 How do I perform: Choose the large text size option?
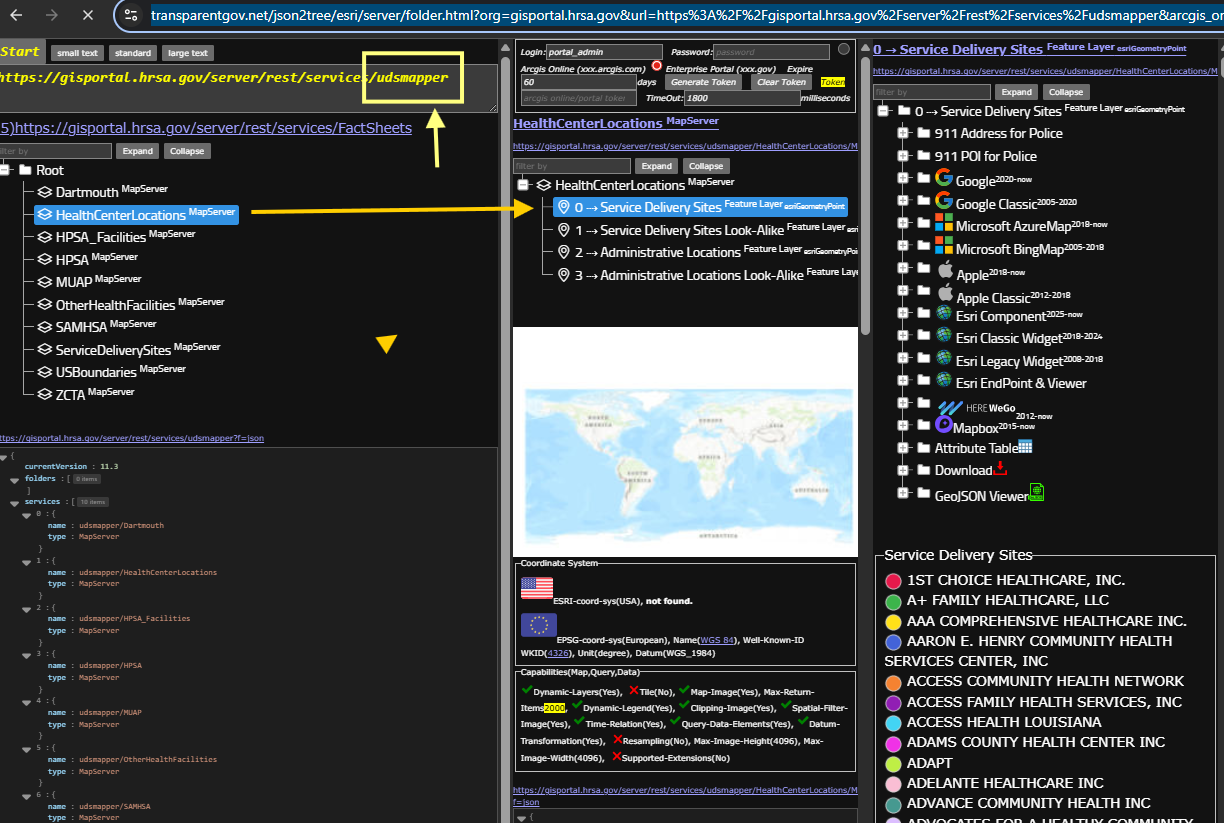tap(187, 53)
